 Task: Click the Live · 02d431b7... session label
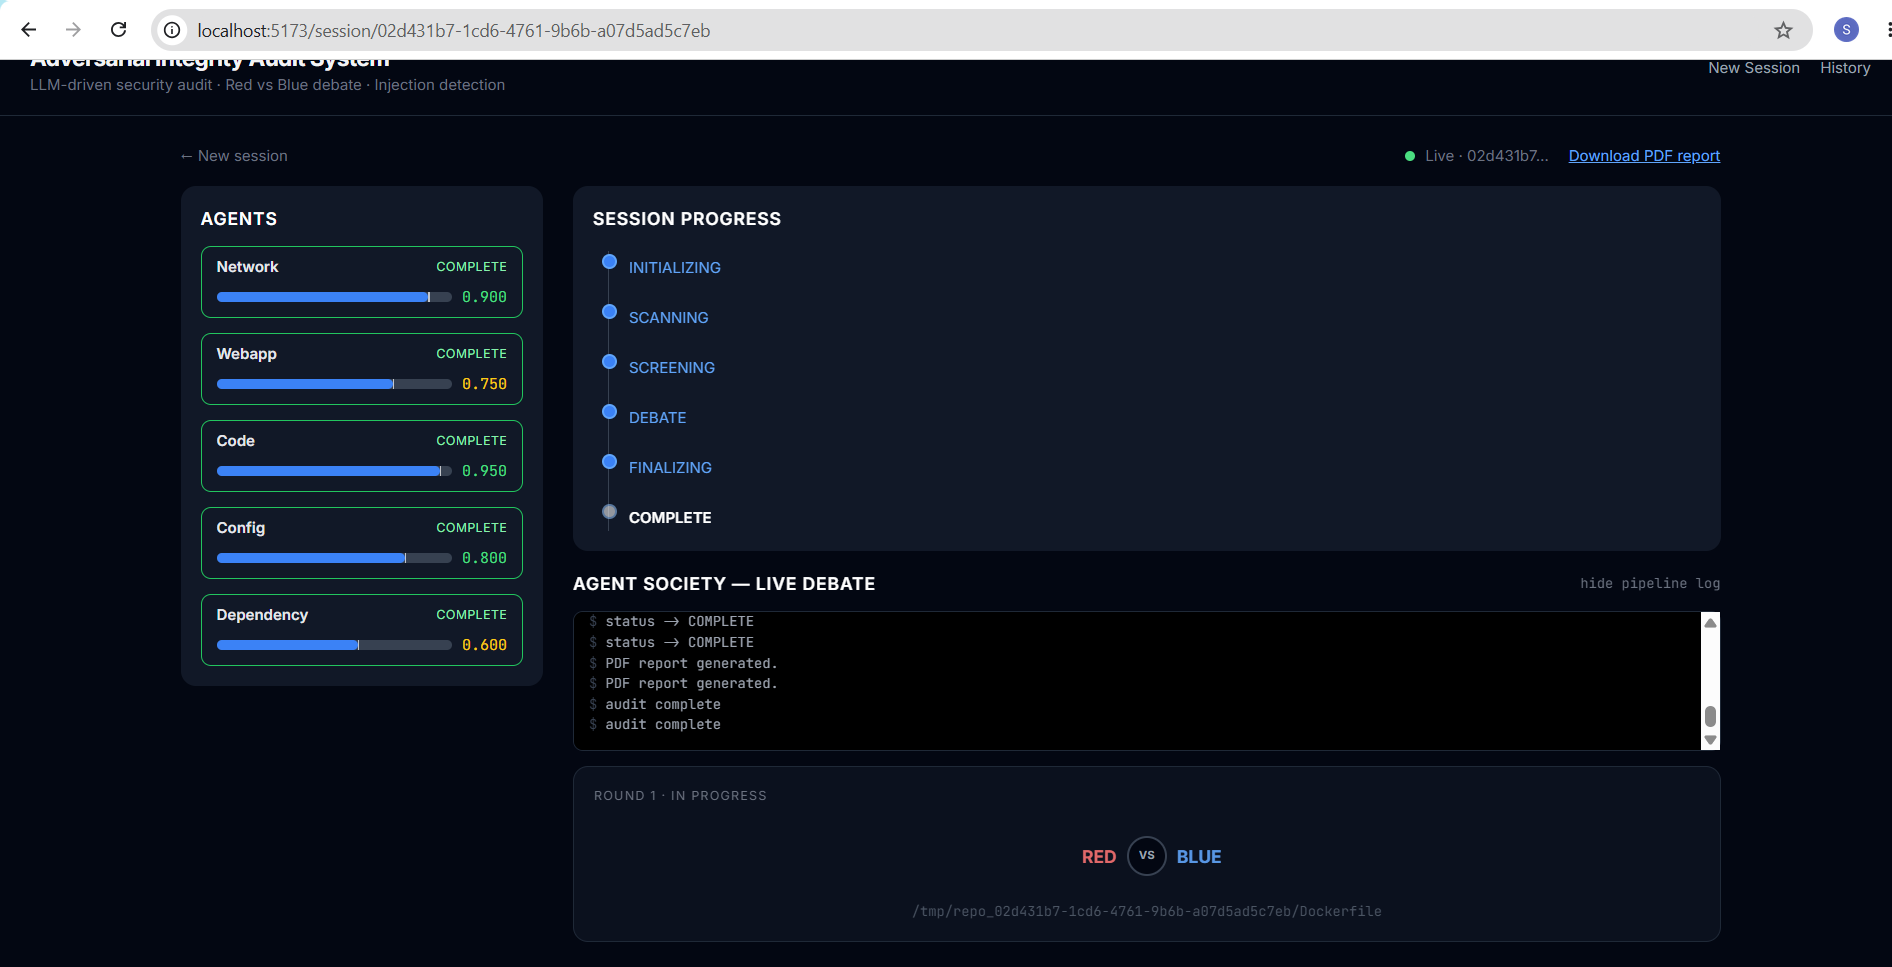[1486, 156]
